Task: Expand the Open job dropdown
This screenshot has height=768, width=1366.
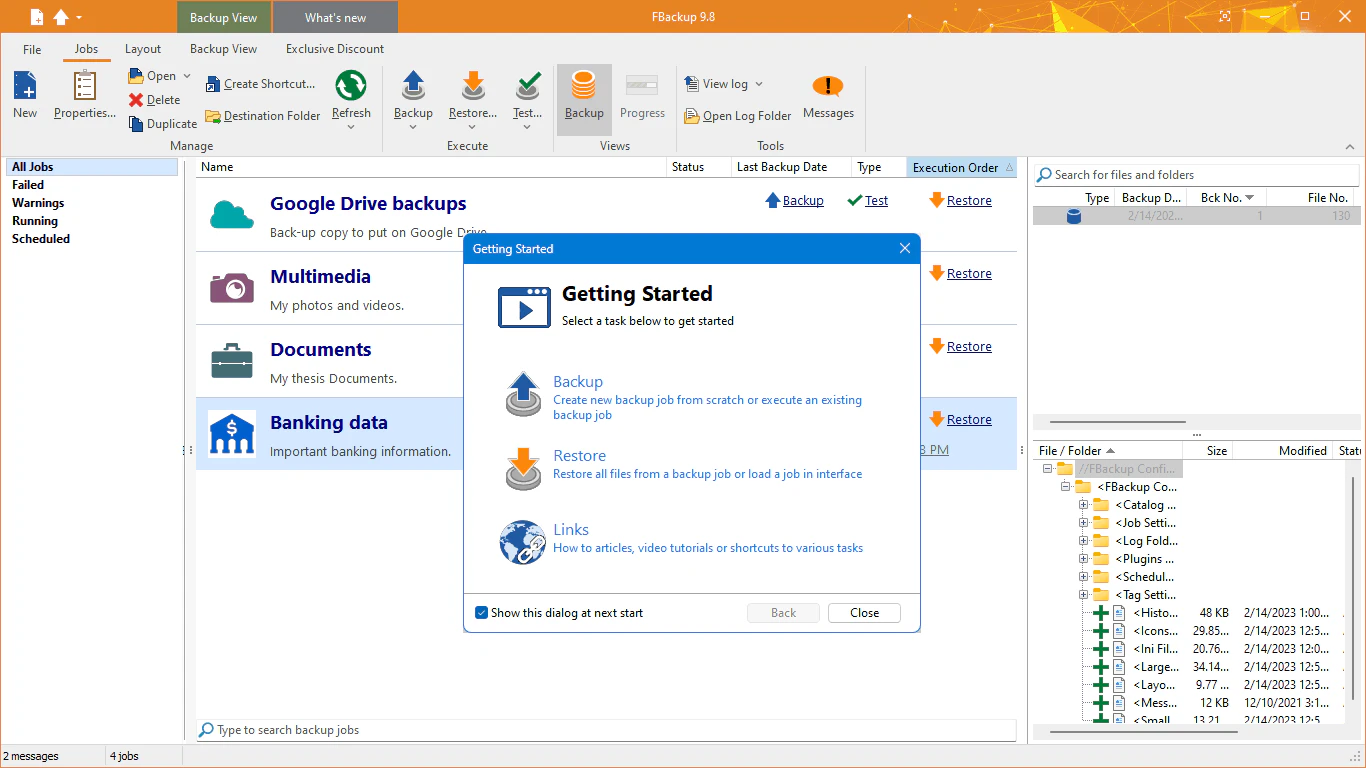Action: click(x=186, y=75)
